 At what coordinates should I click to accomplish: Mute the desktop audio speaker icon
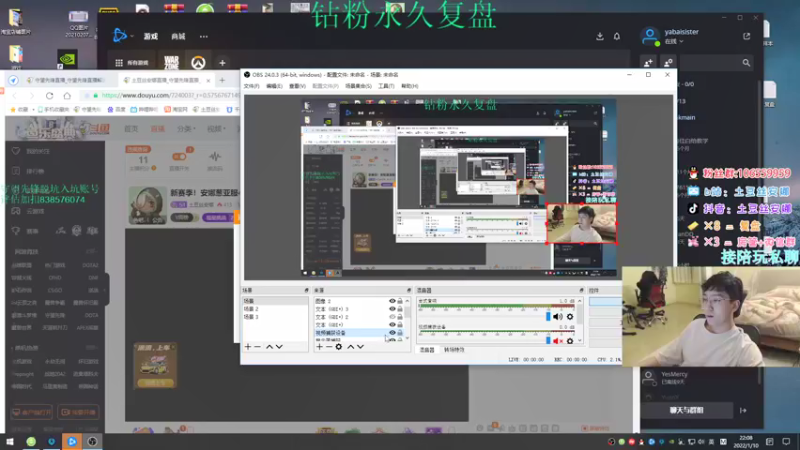(x=558, y=317)
